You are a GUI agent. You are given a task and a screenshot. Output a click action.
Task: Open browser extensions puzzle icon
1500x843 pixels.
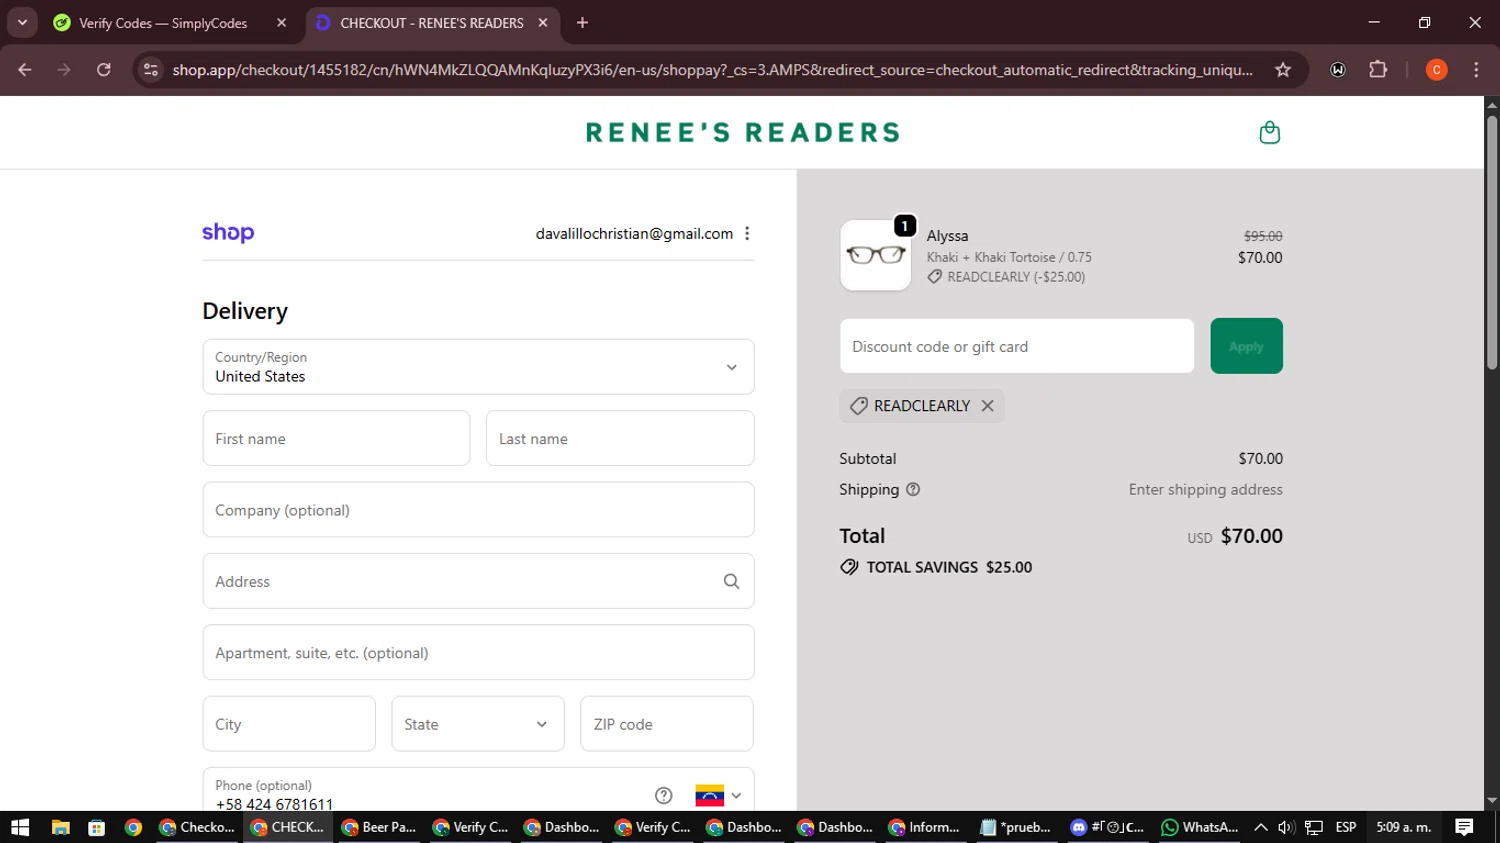pos(1378,70)
